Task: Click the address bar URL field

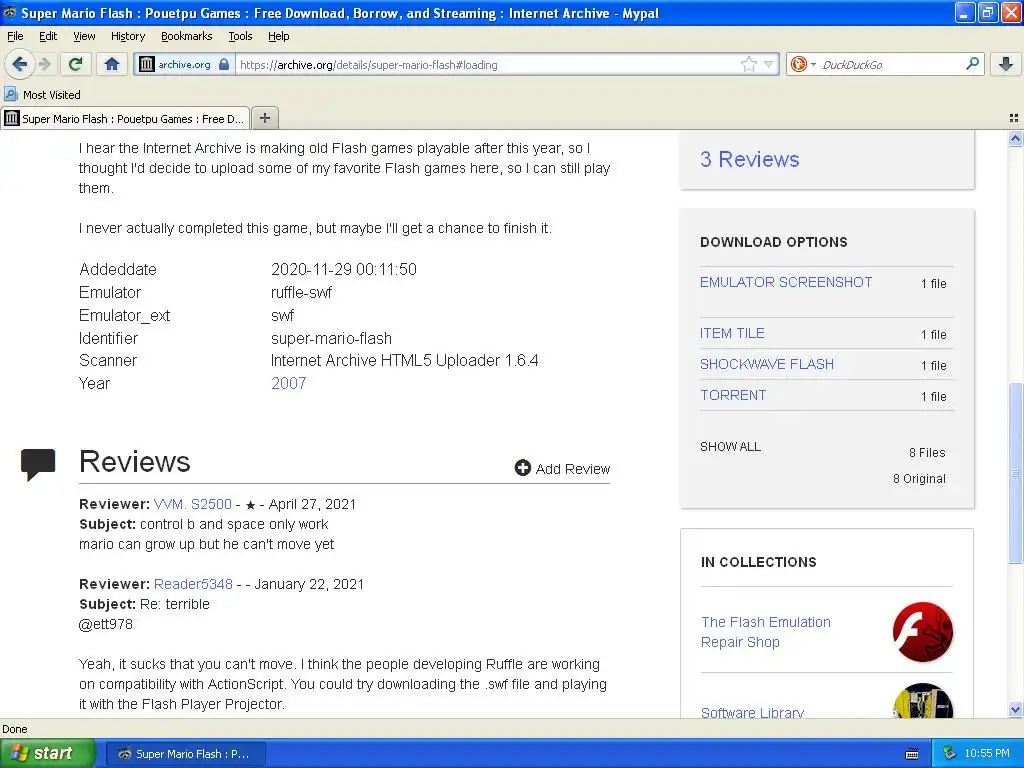Action: 487,65
